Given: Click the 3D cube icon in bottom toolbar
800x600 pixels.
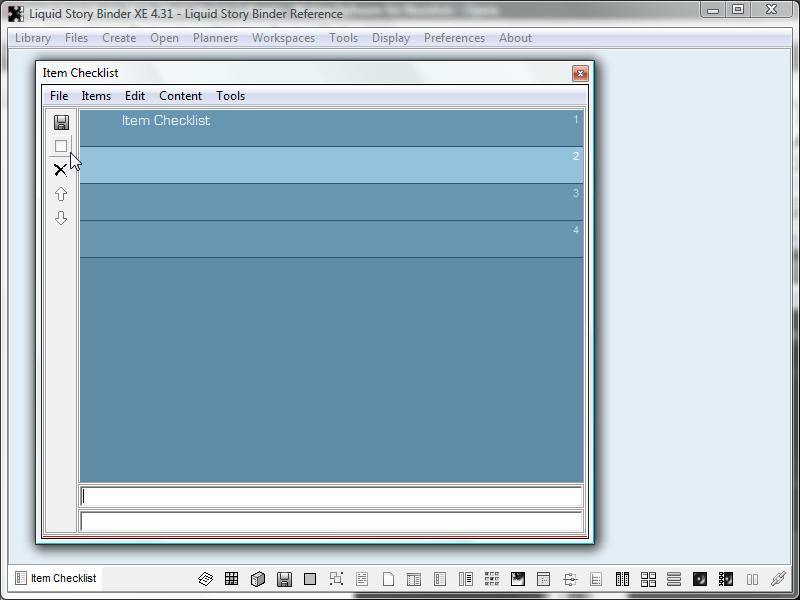Looking at the screenshot, I should point(258,579).
